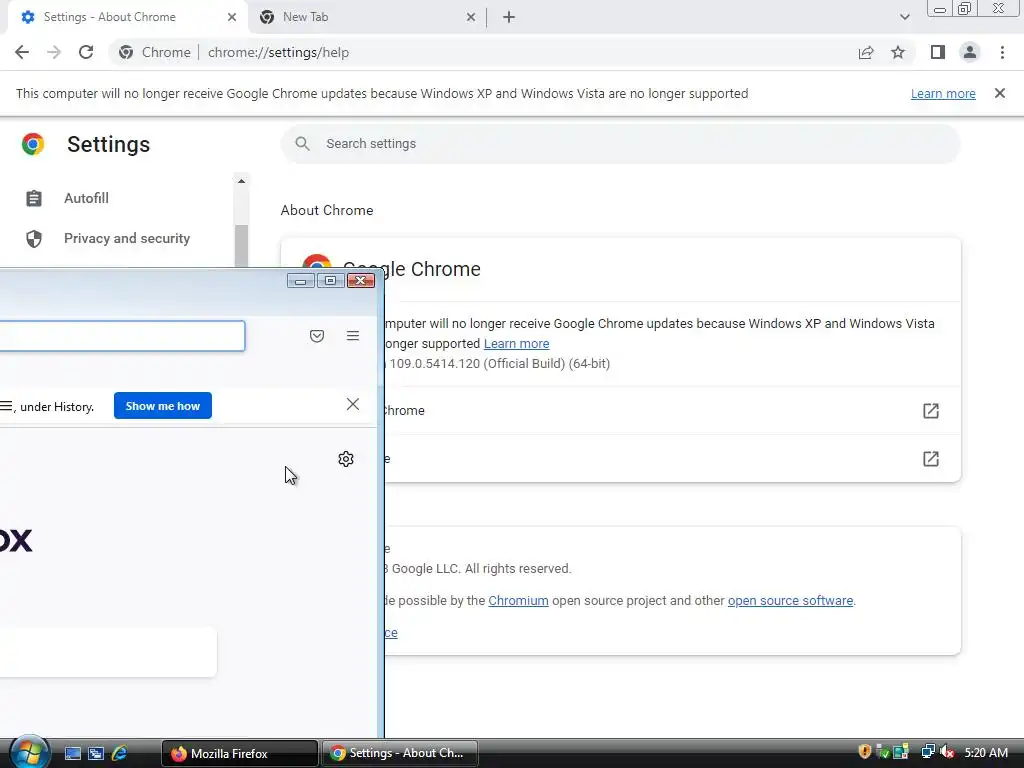Open the Chromium project link
The image size is (1024, 768).
point(519,600)
